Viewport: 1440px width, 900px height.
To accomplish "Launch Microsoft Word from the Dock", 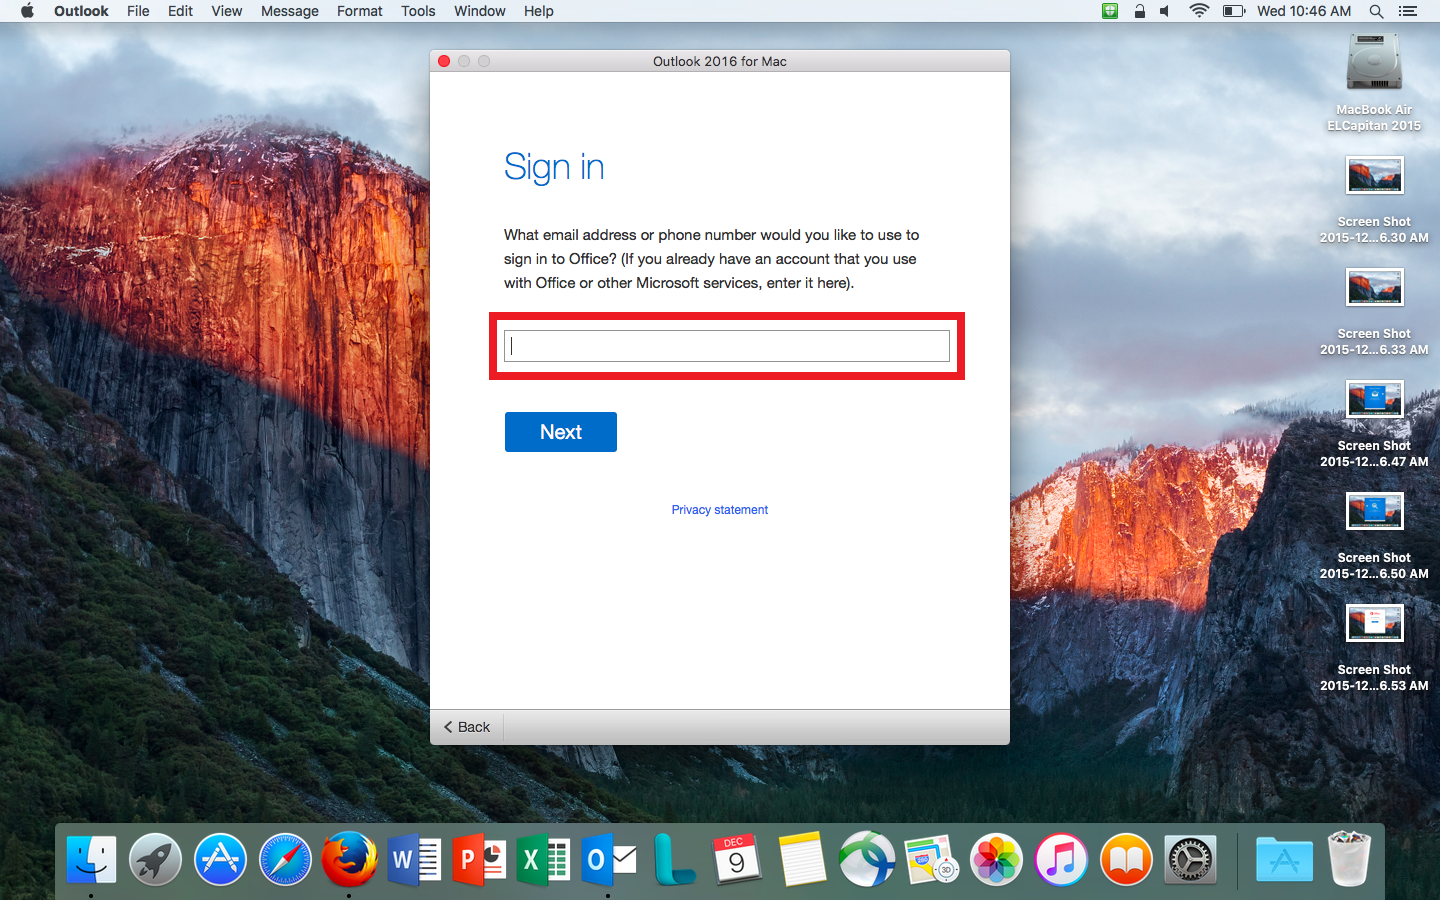I will click(414, 860).
